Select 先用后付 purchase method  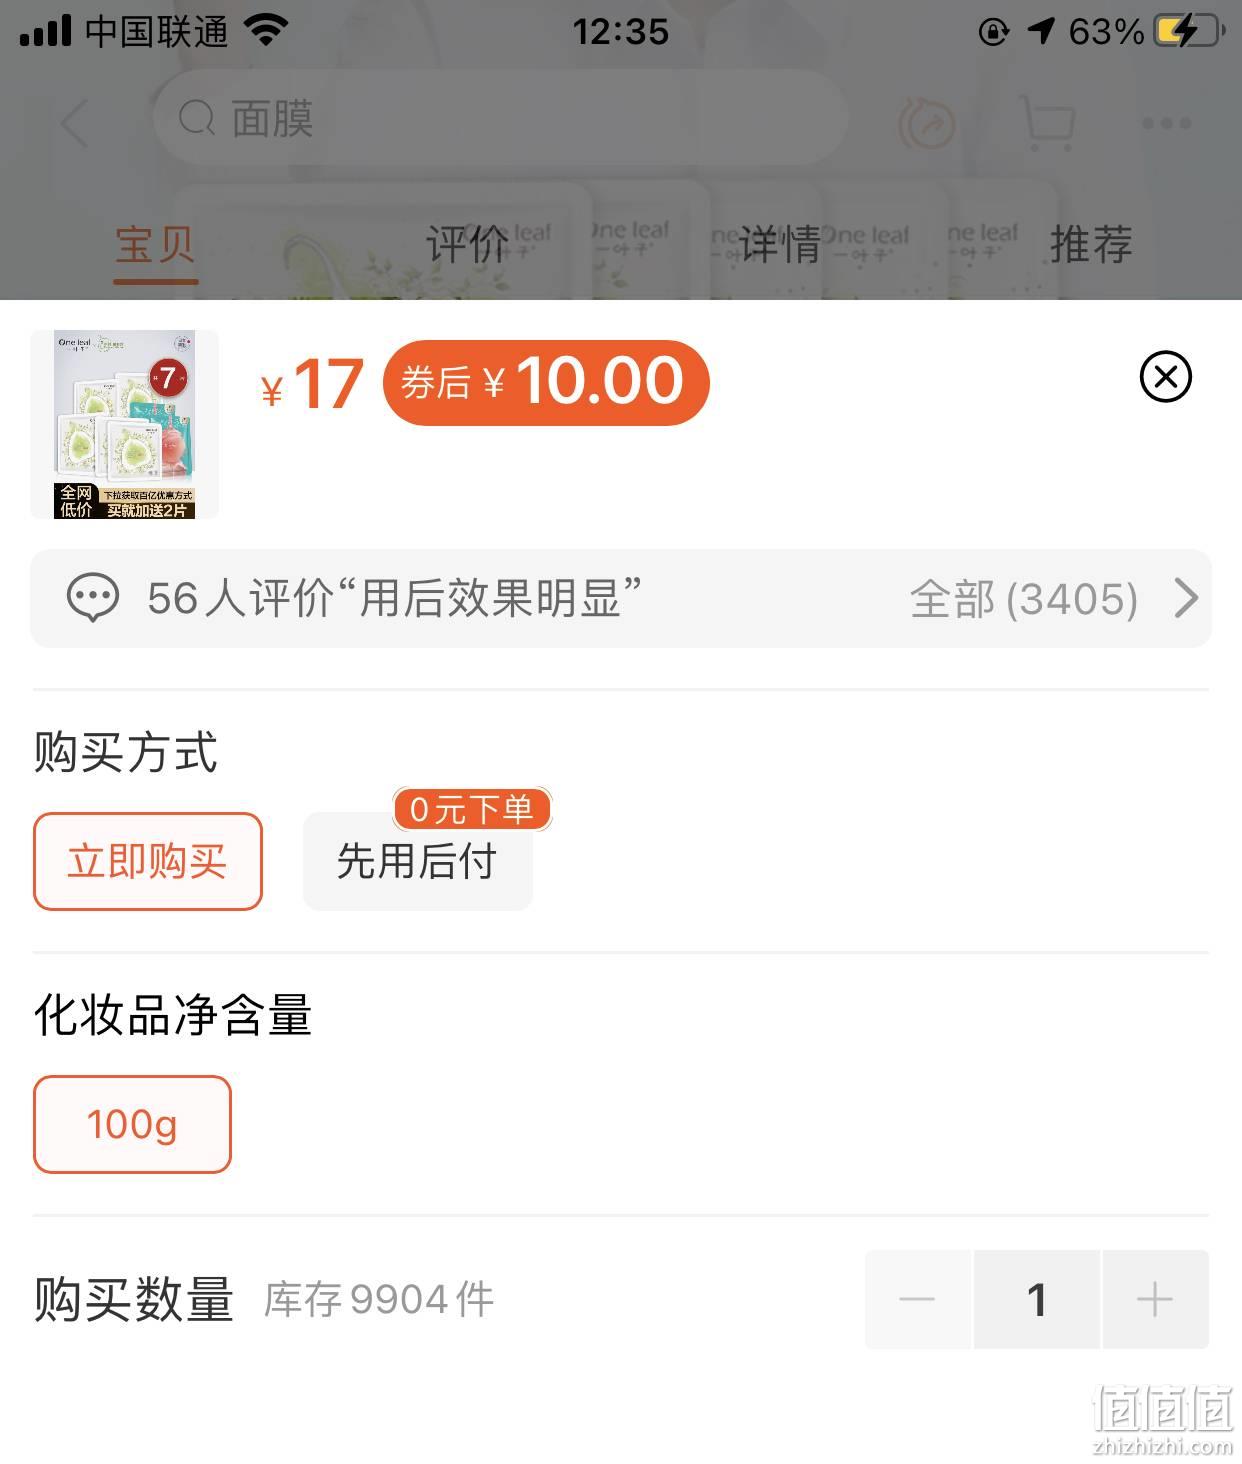(x=418, y=861)
